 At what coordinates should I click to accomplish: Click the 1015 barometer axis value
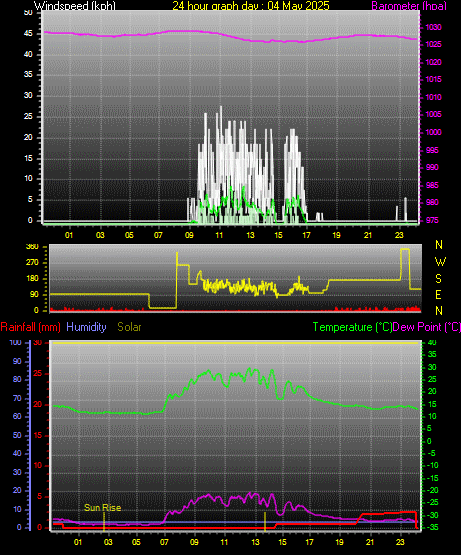[x=433, y=79]
